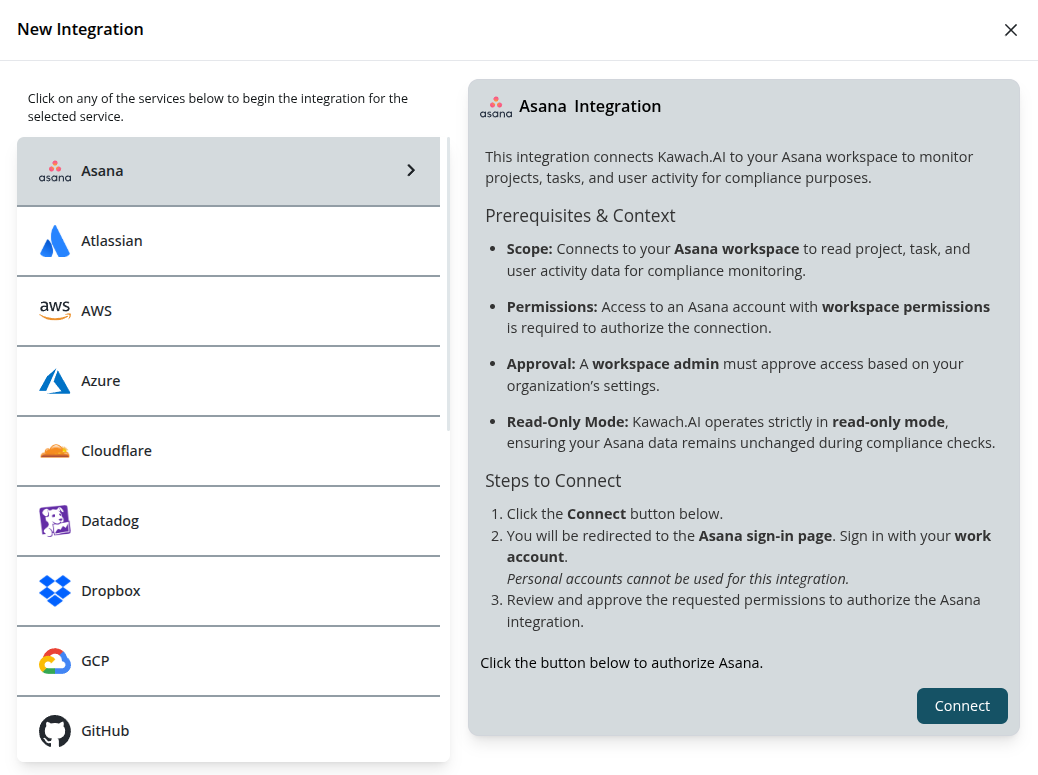This screenshot has height=775, width=1038.
Task: Select Atlassian from the services list
Action: pos(112,241)
